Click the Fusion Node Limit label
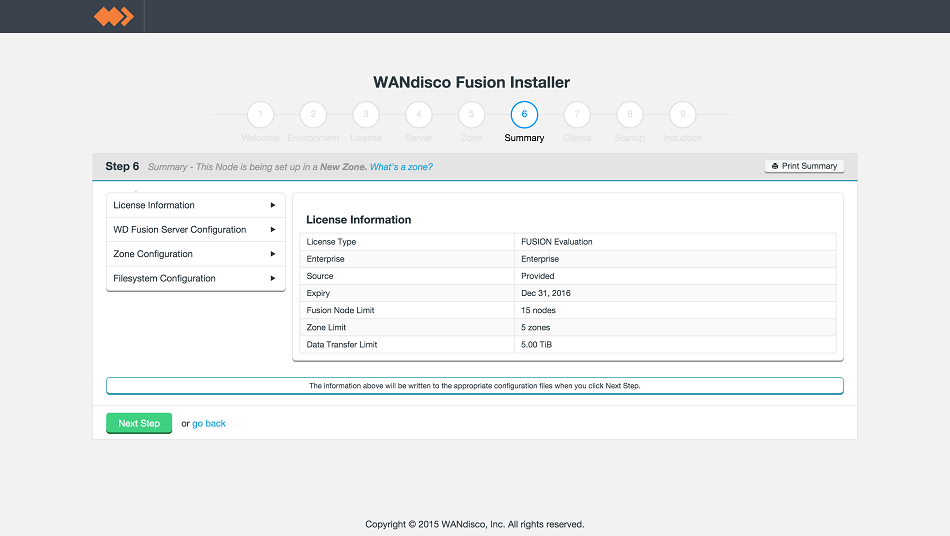 [x=340, y=310]
